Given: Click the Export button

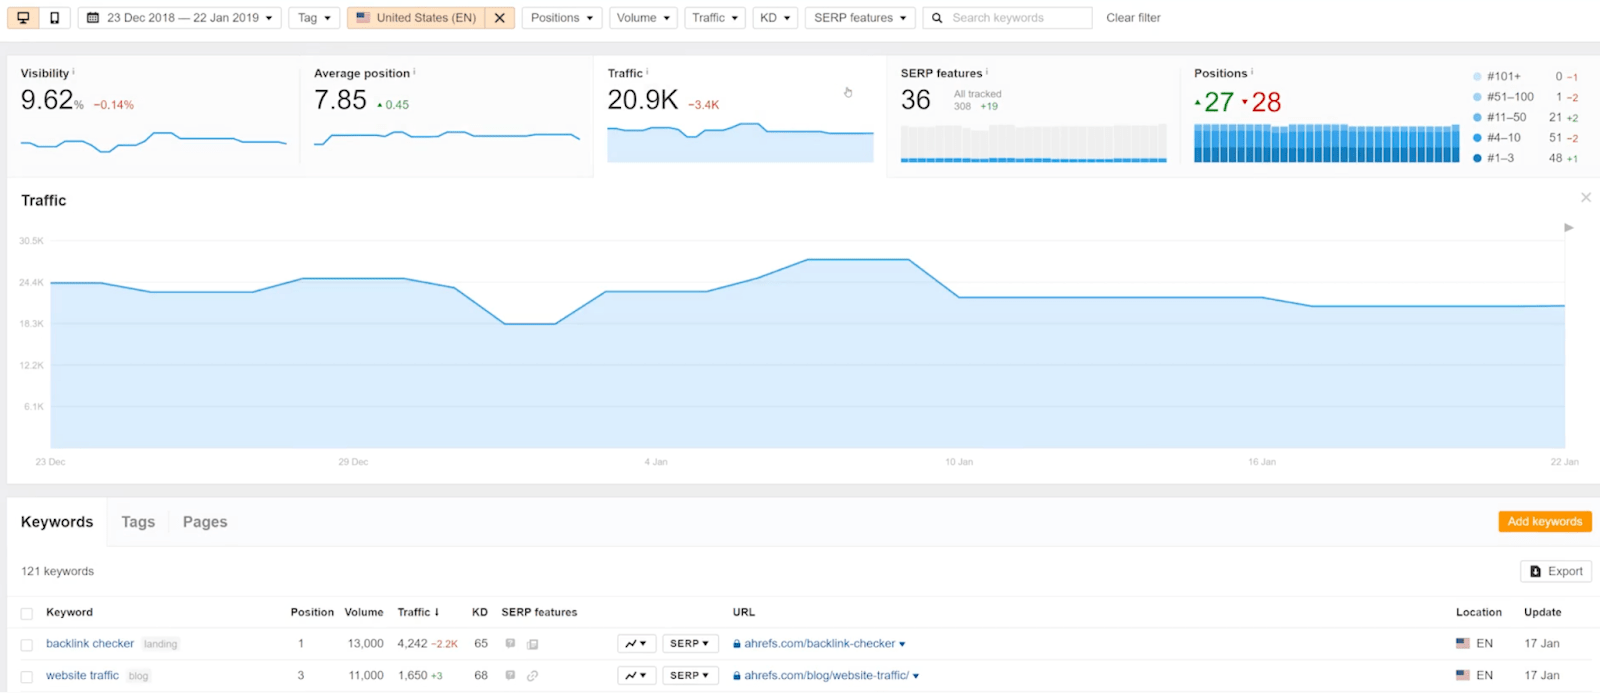Looking at the screenshot, I should click(x=1556, y=571).
